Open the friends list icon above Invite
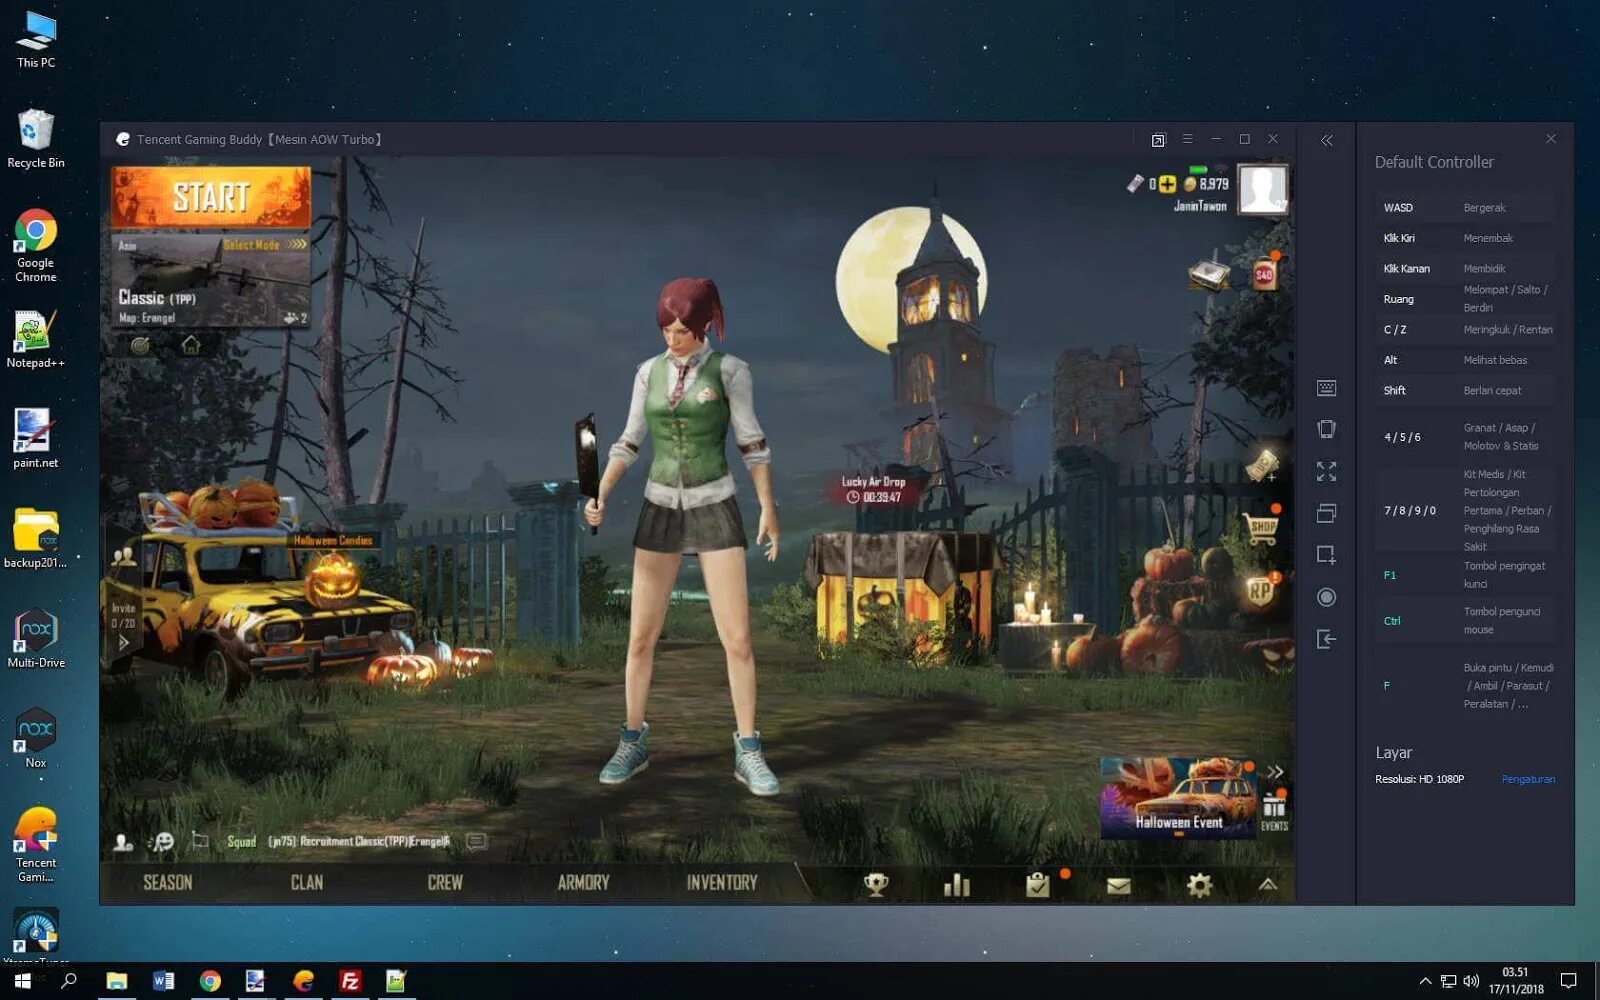Image resolution: width=1600 pixels, height=1000 pixels. pos(124,556)
